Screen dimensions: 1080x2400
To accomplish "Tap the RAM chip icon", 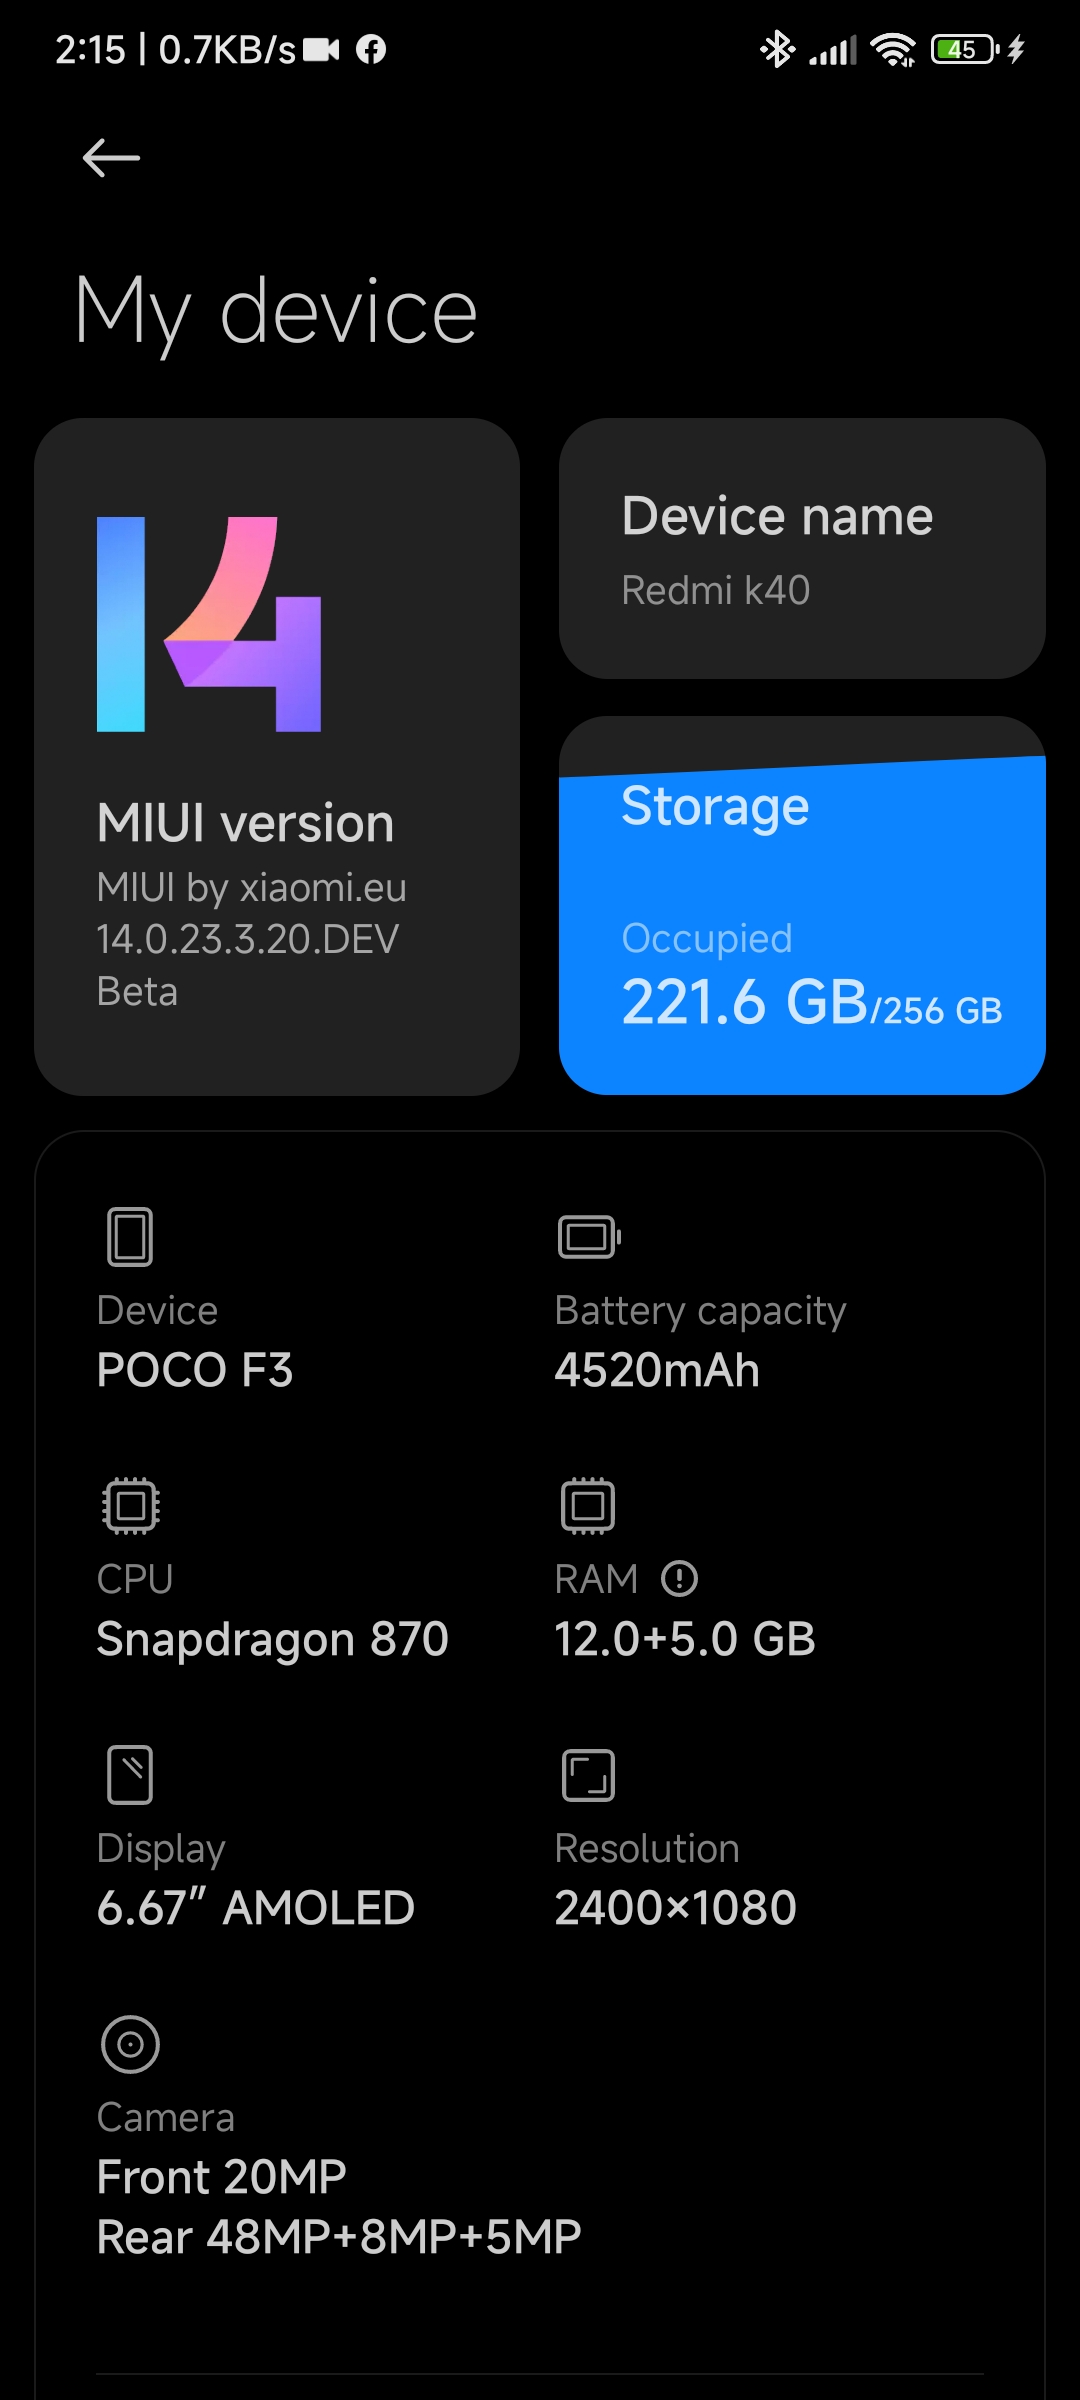I will tap(588, 1506).
